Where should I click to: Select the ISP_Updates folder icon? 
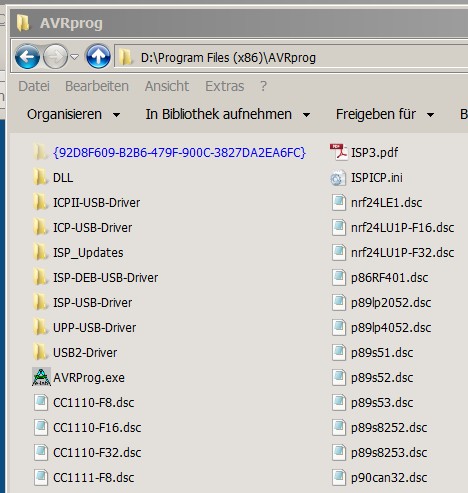(41, 252)
